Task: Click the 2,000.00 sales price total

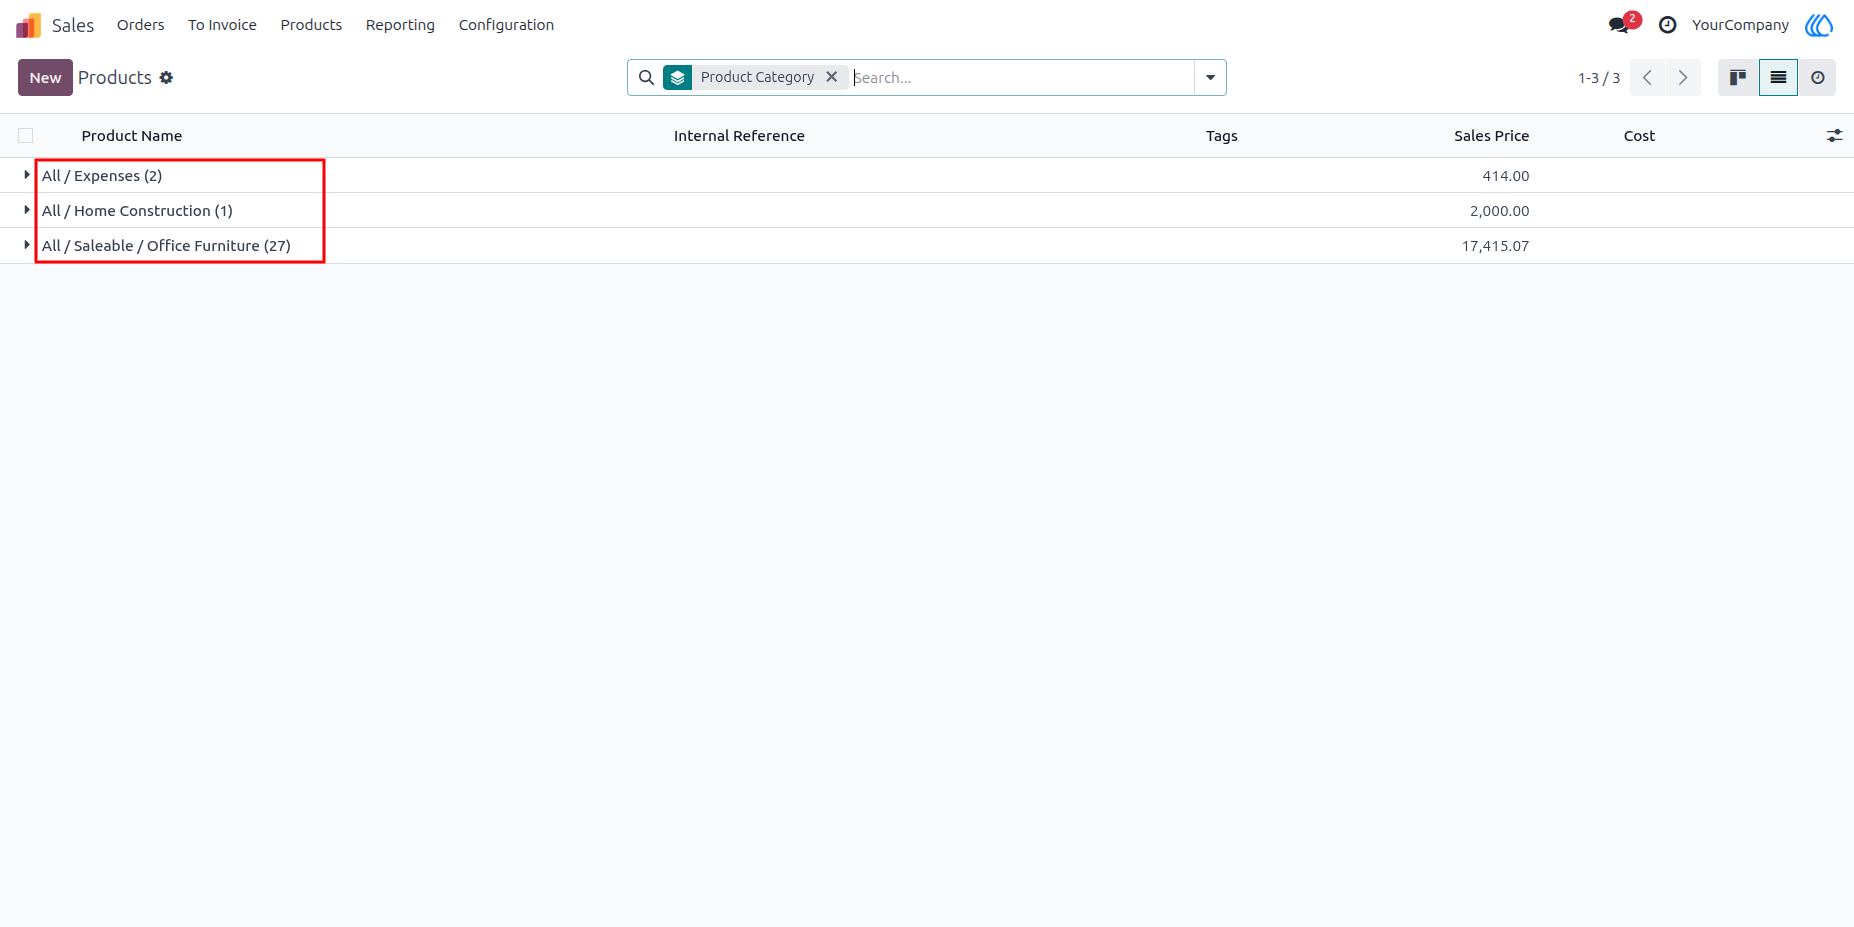Action: [1499, 211]
